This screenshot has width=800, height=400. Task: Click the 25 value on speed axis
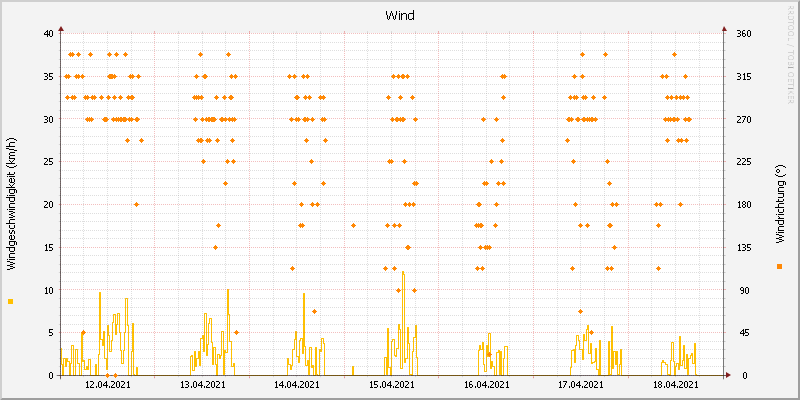click(48, 162)
